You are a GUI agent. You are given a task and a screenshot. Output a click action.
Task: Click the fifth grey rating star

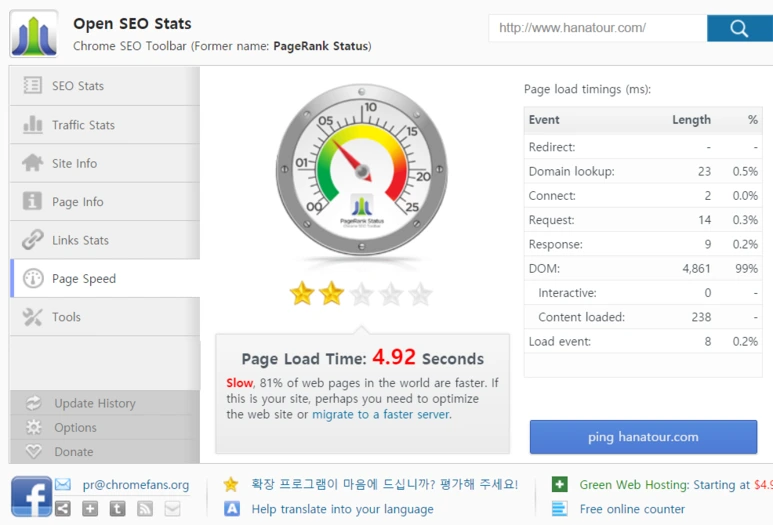(x=421, y=294)
